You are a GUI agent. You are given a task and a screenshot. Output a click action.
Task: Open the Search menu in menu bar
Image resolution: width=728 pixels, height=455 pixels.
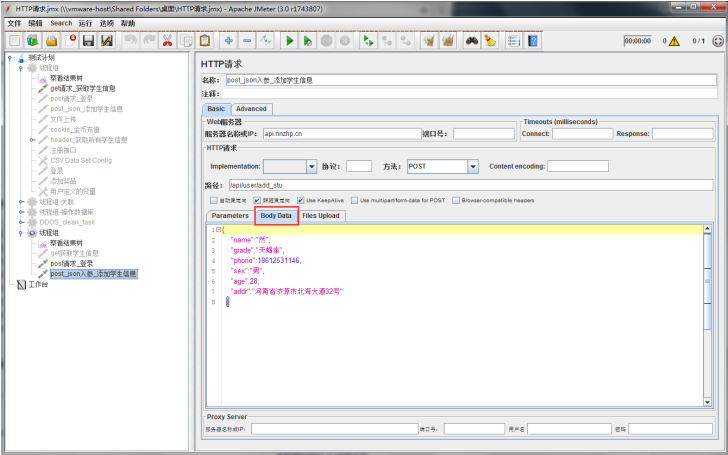tap(61, 22)
